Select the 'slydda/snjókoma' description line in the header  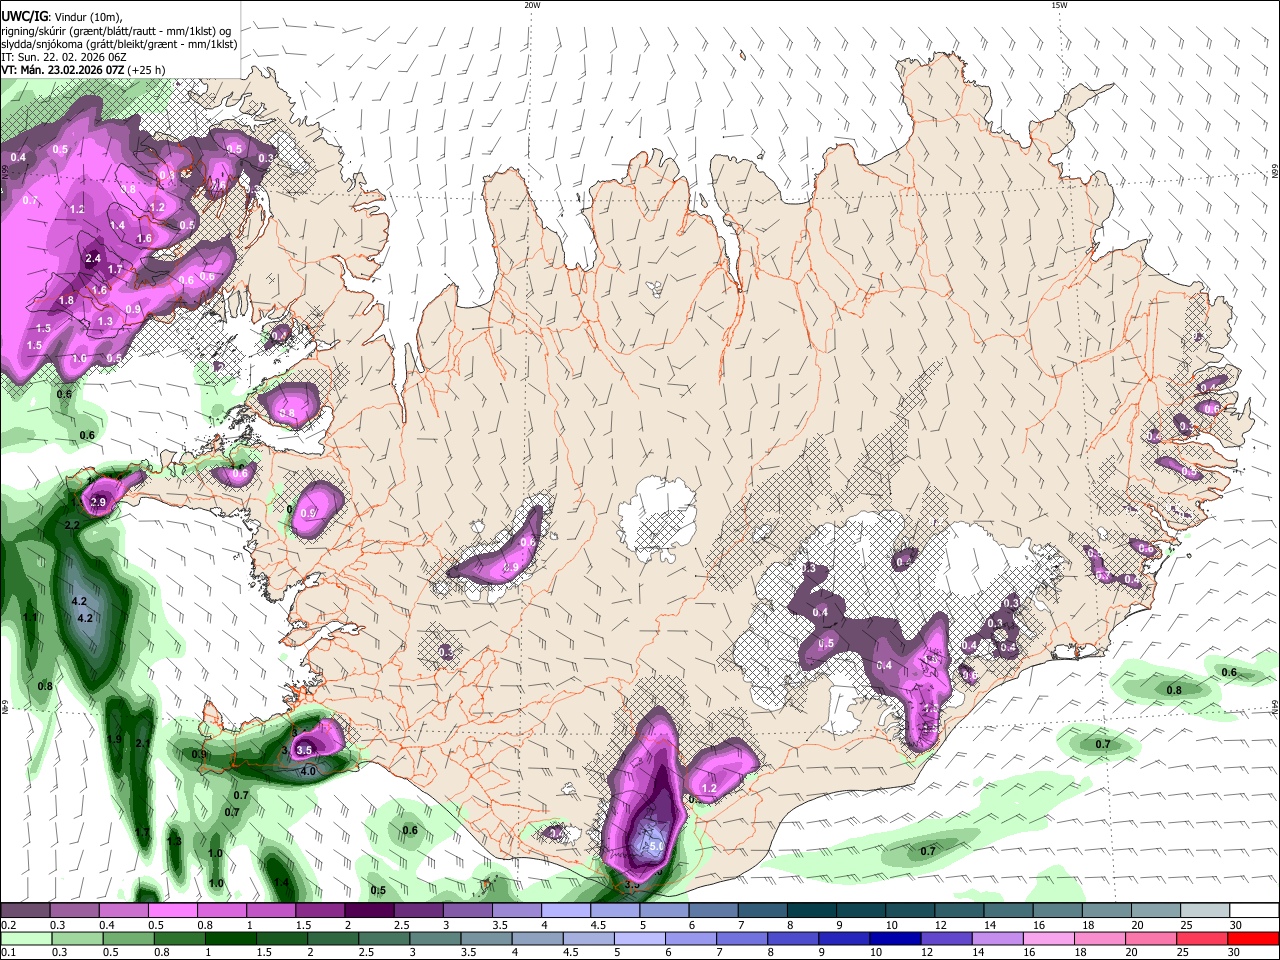coord(119,44)
